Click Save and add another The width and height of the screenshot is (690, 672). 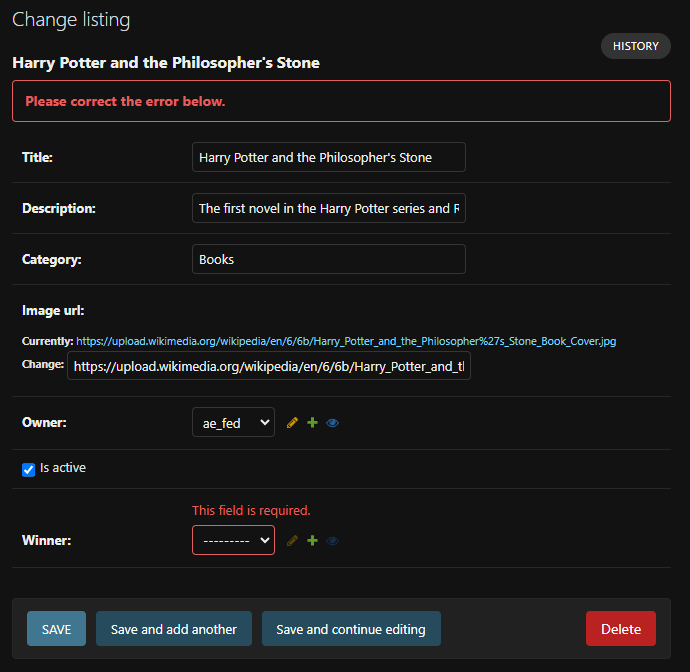(x=174, y=628)
